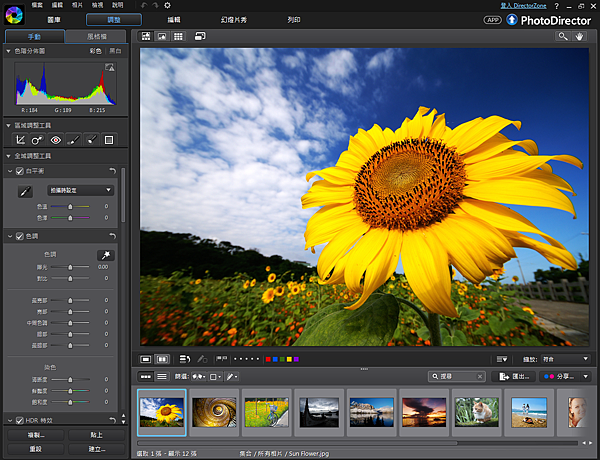Select the spot removal tool
The height and width of the screenshot is (460, 600).
38,140
